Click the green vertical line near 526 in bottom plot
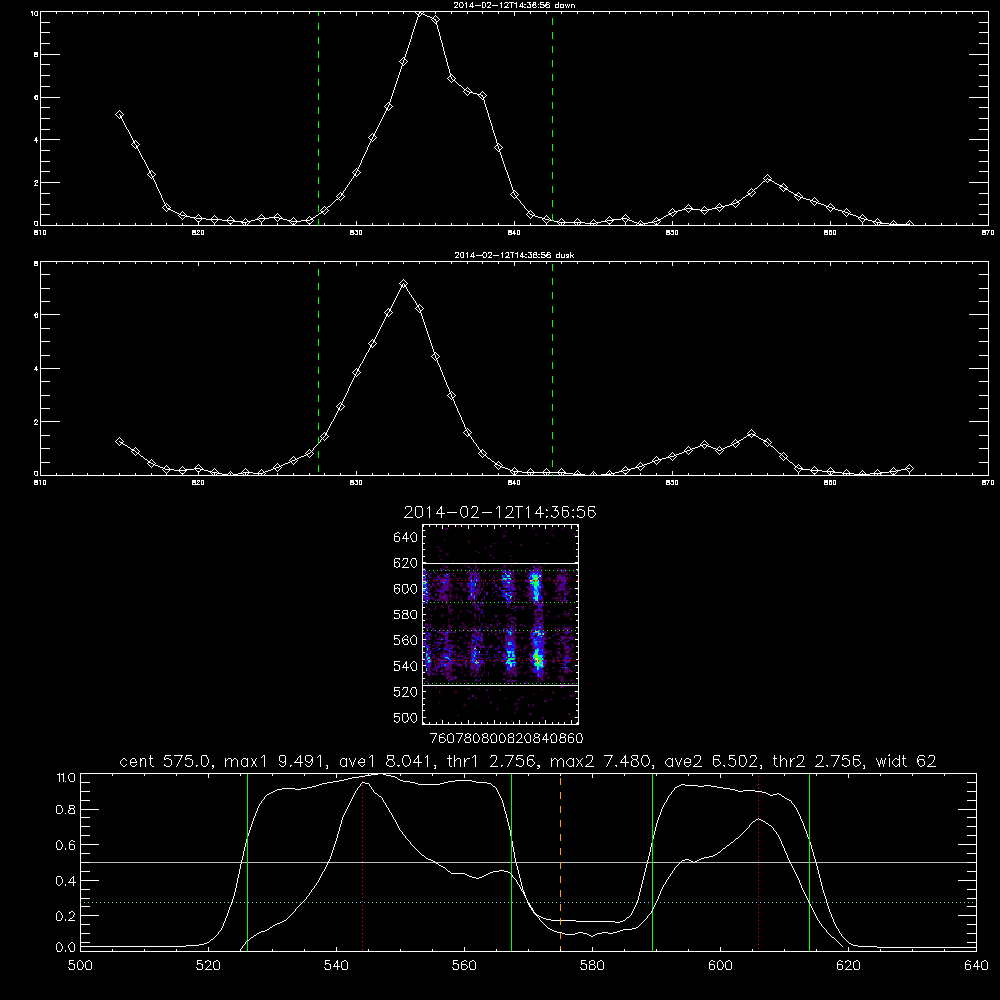Screen dimensions: 1000x1000 tap(247, 861)
